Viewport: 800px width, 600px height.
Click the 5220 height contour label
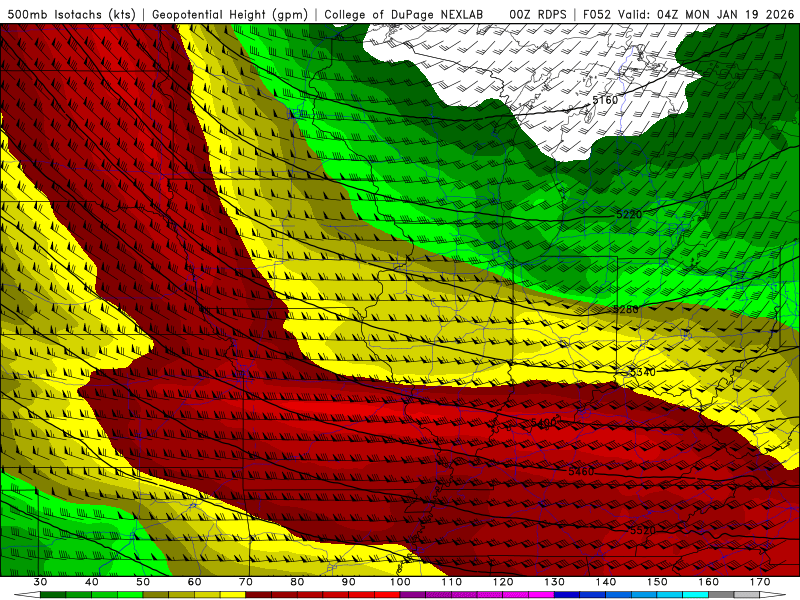629,214
